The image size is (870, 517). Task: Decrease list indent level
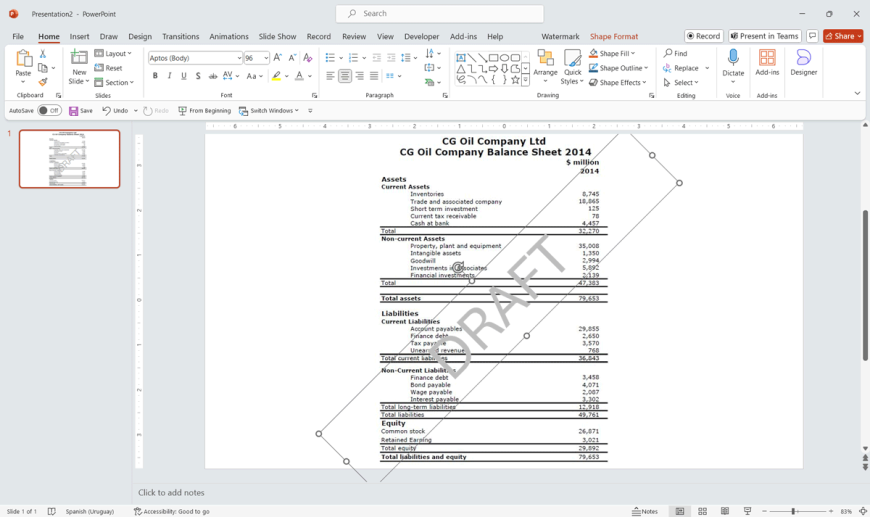[377, 58]
